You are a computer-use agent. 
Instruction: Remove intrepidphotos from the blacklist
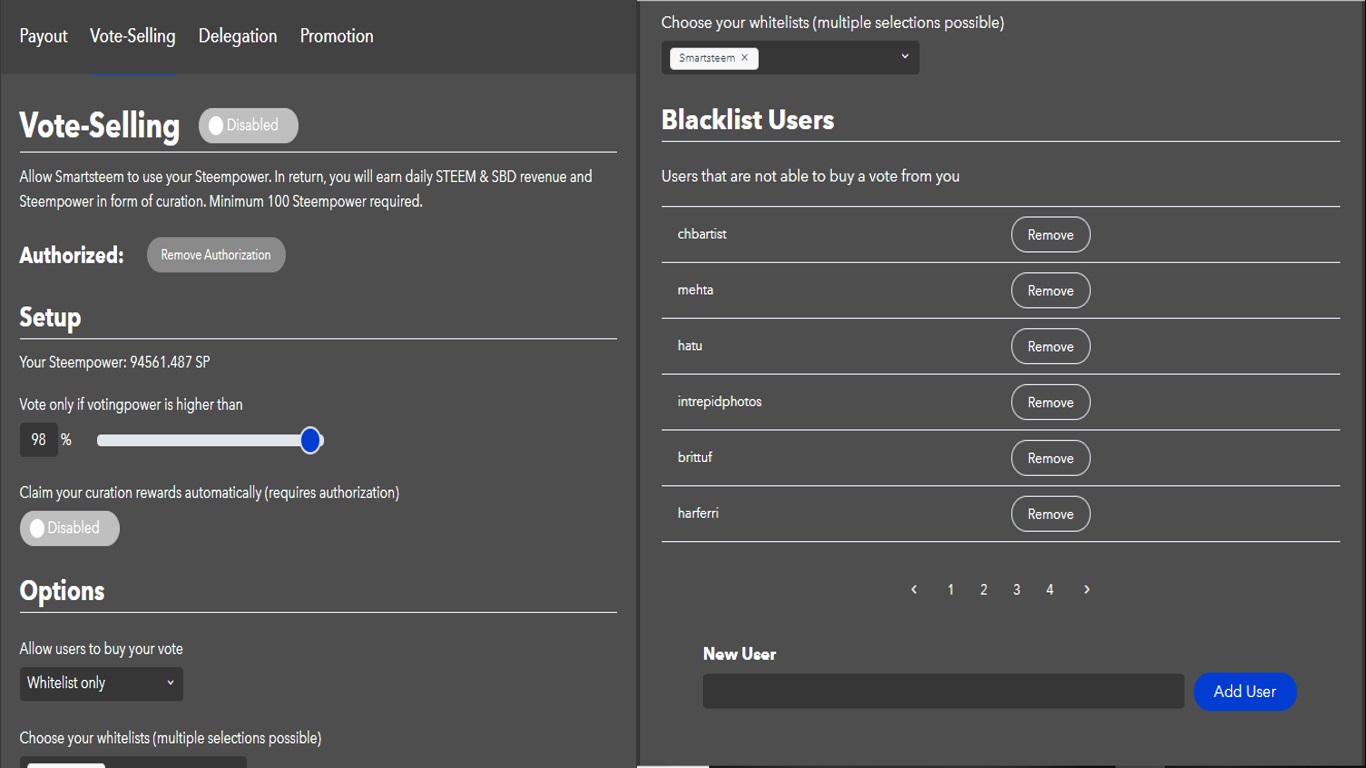[x=1051, y=403]
